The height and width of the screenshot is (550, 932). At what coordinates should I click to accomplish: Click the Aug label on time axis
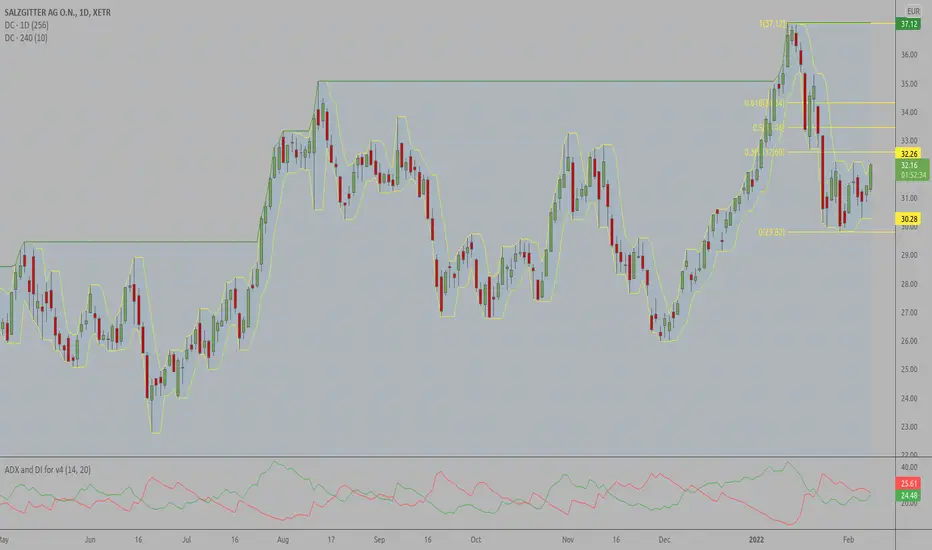point(283,540)
